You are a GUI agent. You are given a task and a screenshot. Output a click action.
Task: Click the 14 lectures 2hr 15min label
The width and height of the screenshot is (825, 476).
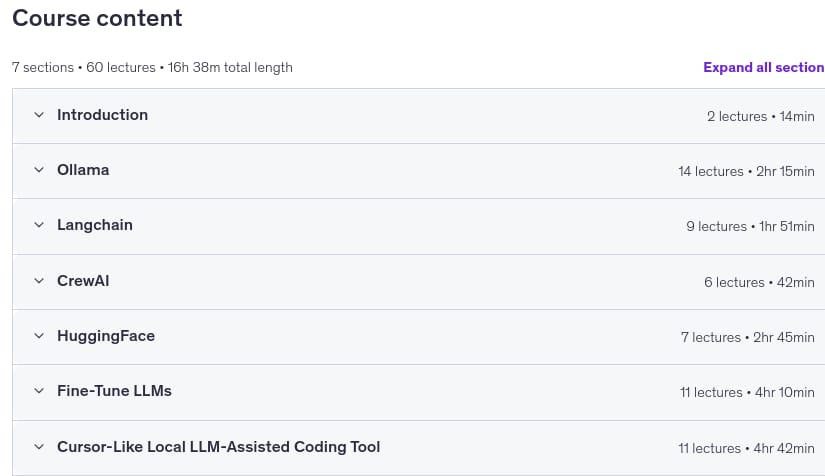click(746, 171)
